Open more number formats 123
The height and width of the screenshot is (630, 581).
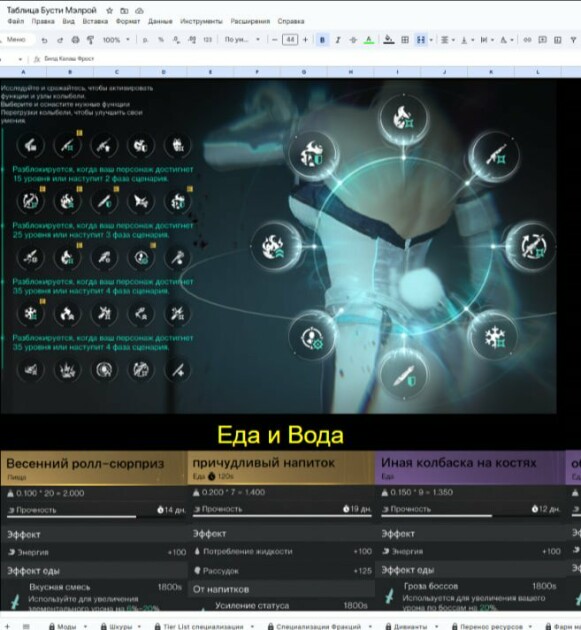[208, 40]
